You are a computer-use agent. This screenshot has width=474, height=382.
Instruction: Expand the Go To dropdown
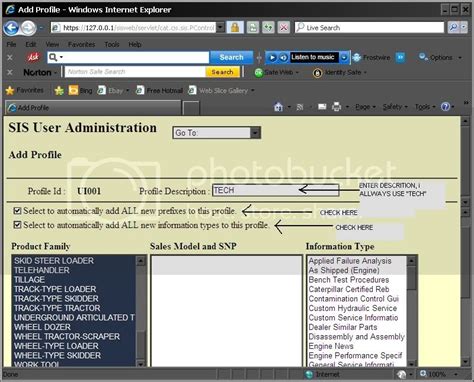click(255, 133)
